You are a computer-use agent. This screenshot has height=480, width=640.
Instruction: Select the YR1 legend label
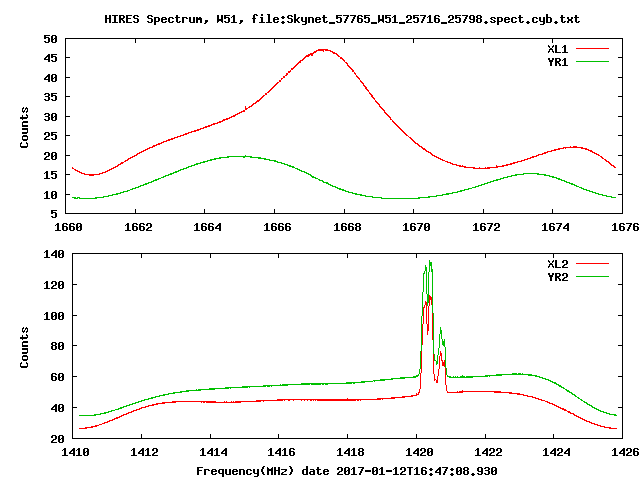(558, 62)
